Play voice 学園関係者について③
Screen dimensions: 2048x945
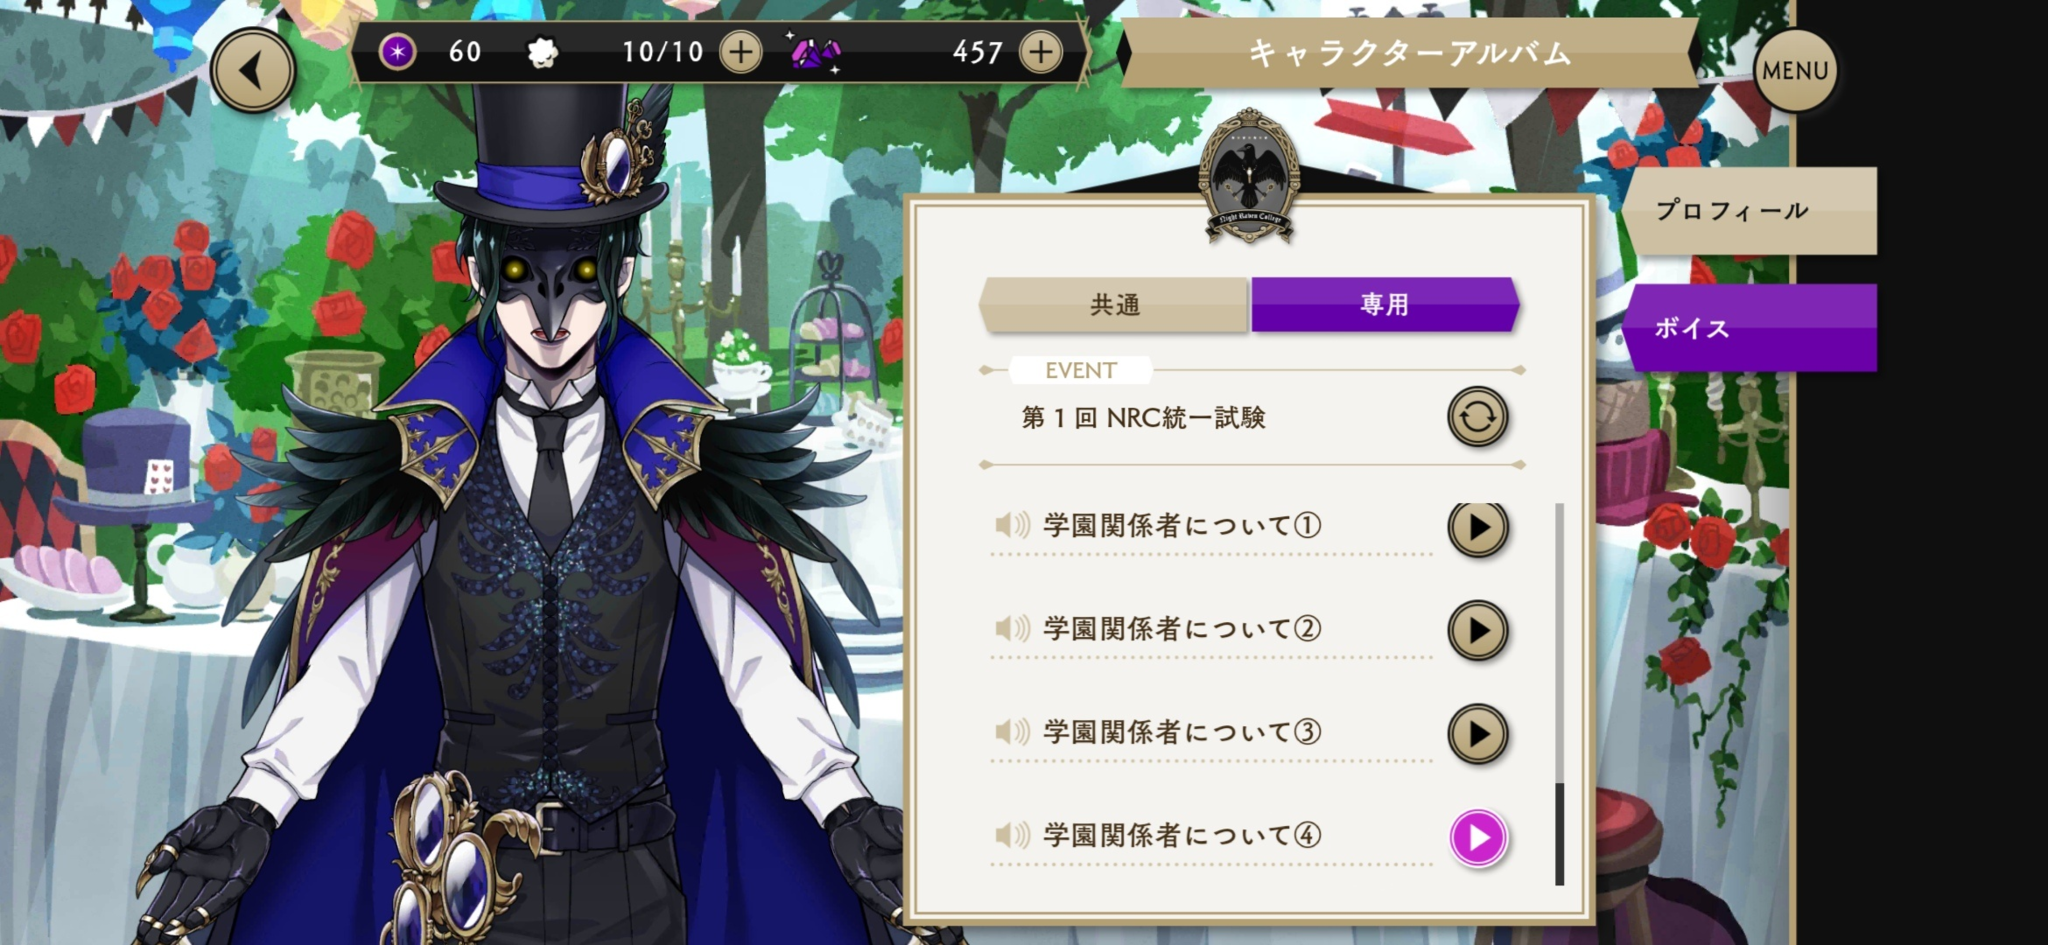coord(1477,734)
